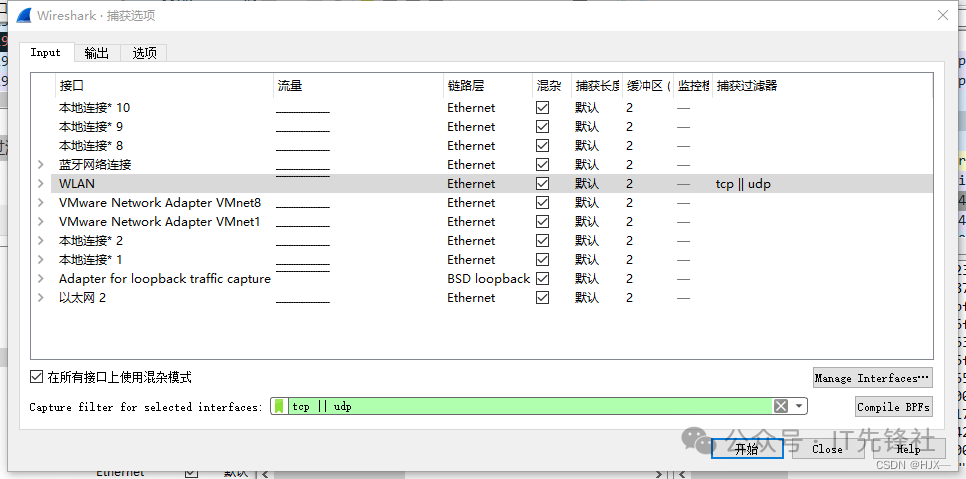Click the green filter bookmark icon
Viewport: 966px width, 479px height.
point(279,406)
